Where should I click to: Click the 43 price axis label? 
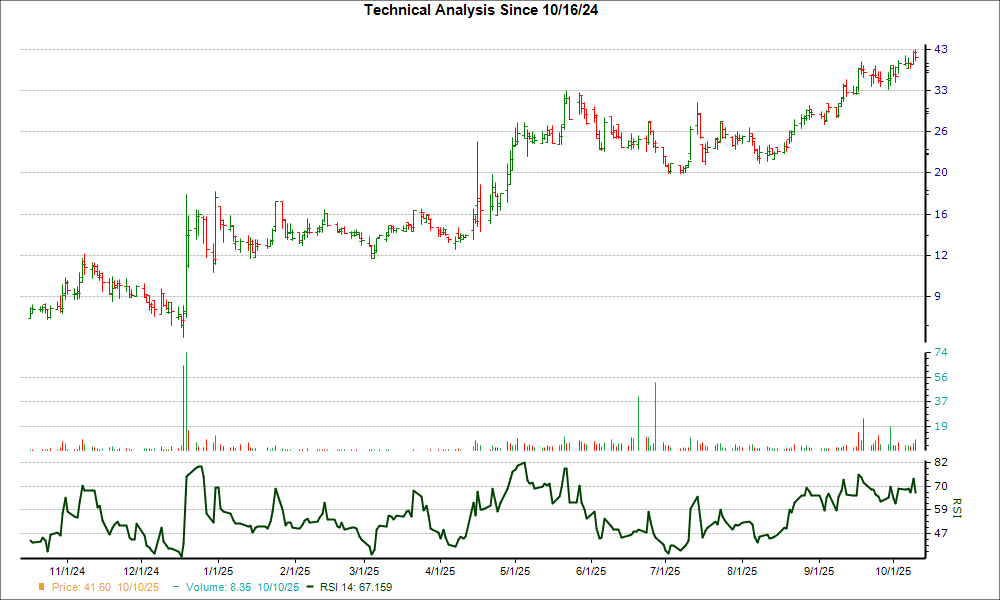tap(941, 49)
